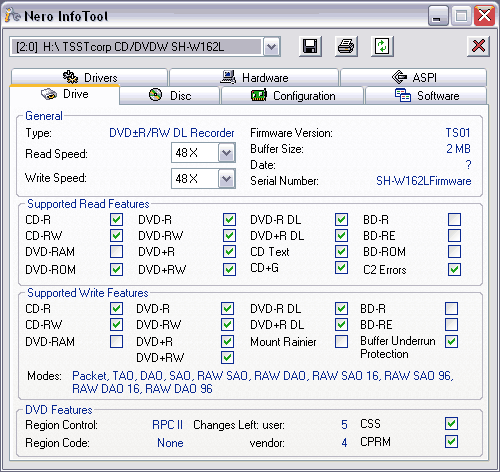Toggle C2 Errors checkbox
The width and height of the screenshot is (500, 472).
point(454,270)
